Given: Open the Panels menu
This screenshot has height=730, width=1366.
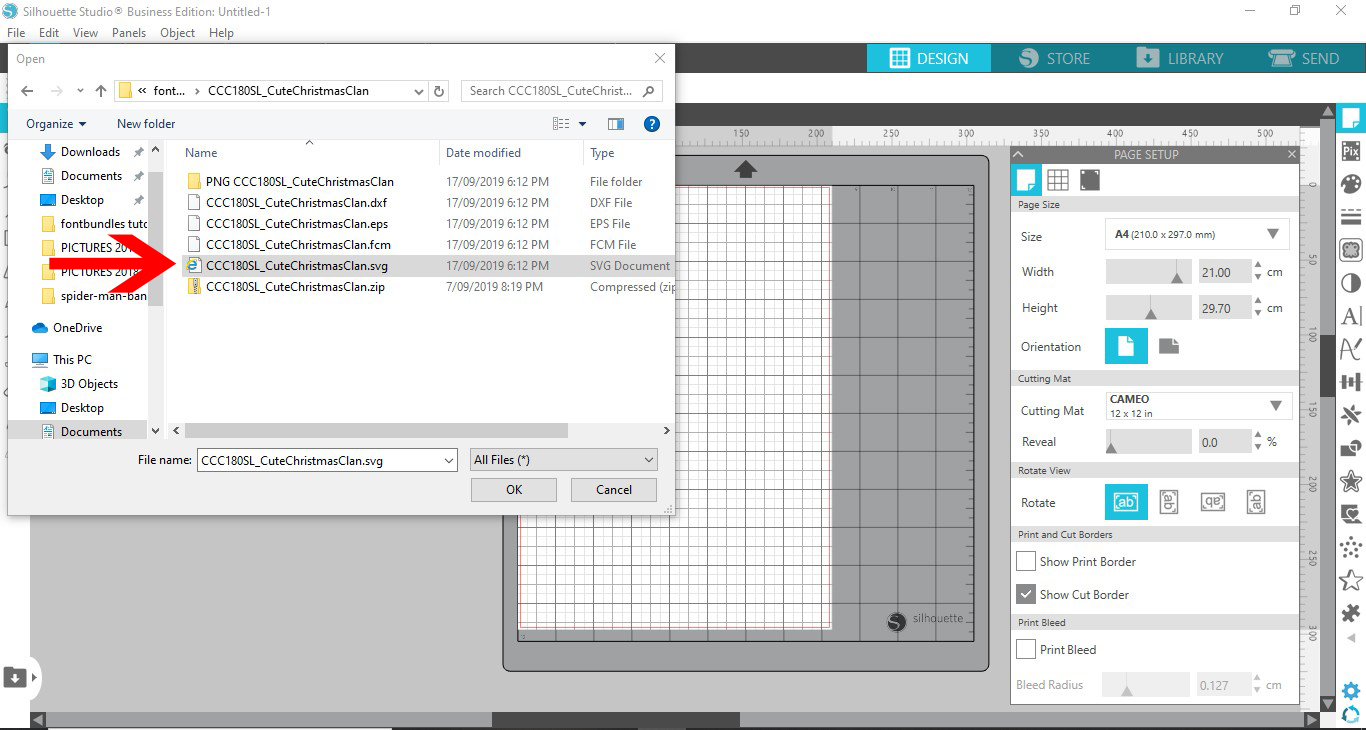Looking at the screenshot, I should [129, 33].
